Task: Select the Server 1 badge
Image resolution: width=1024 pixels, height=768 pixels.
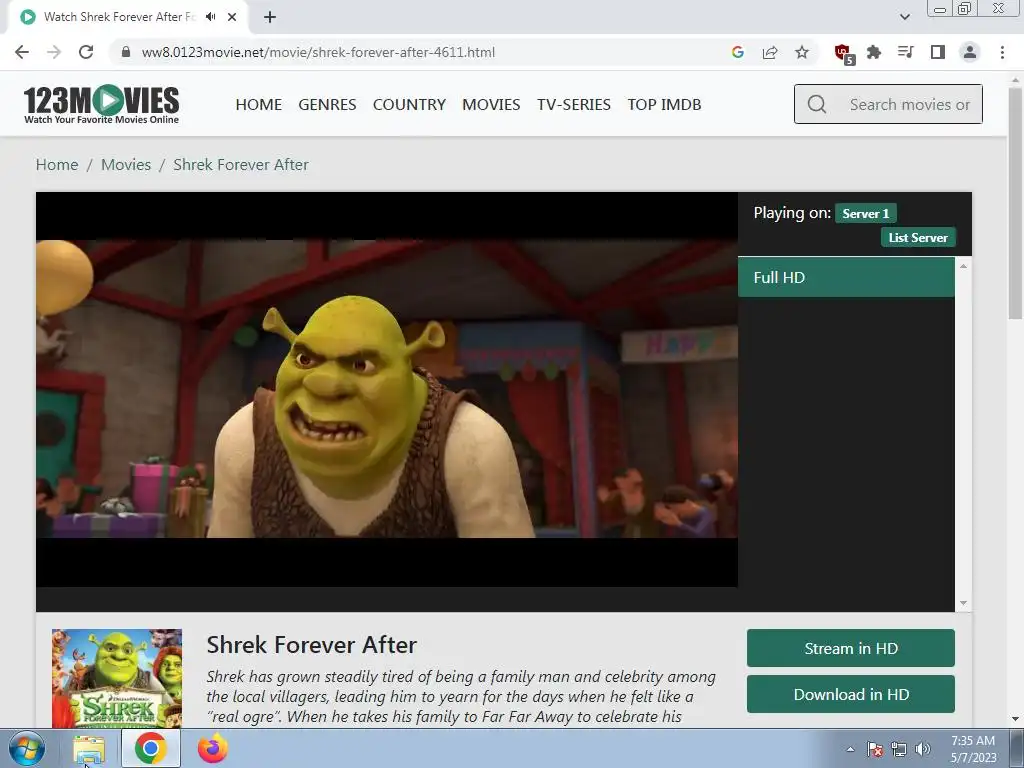Action: (x=865, y=214)
